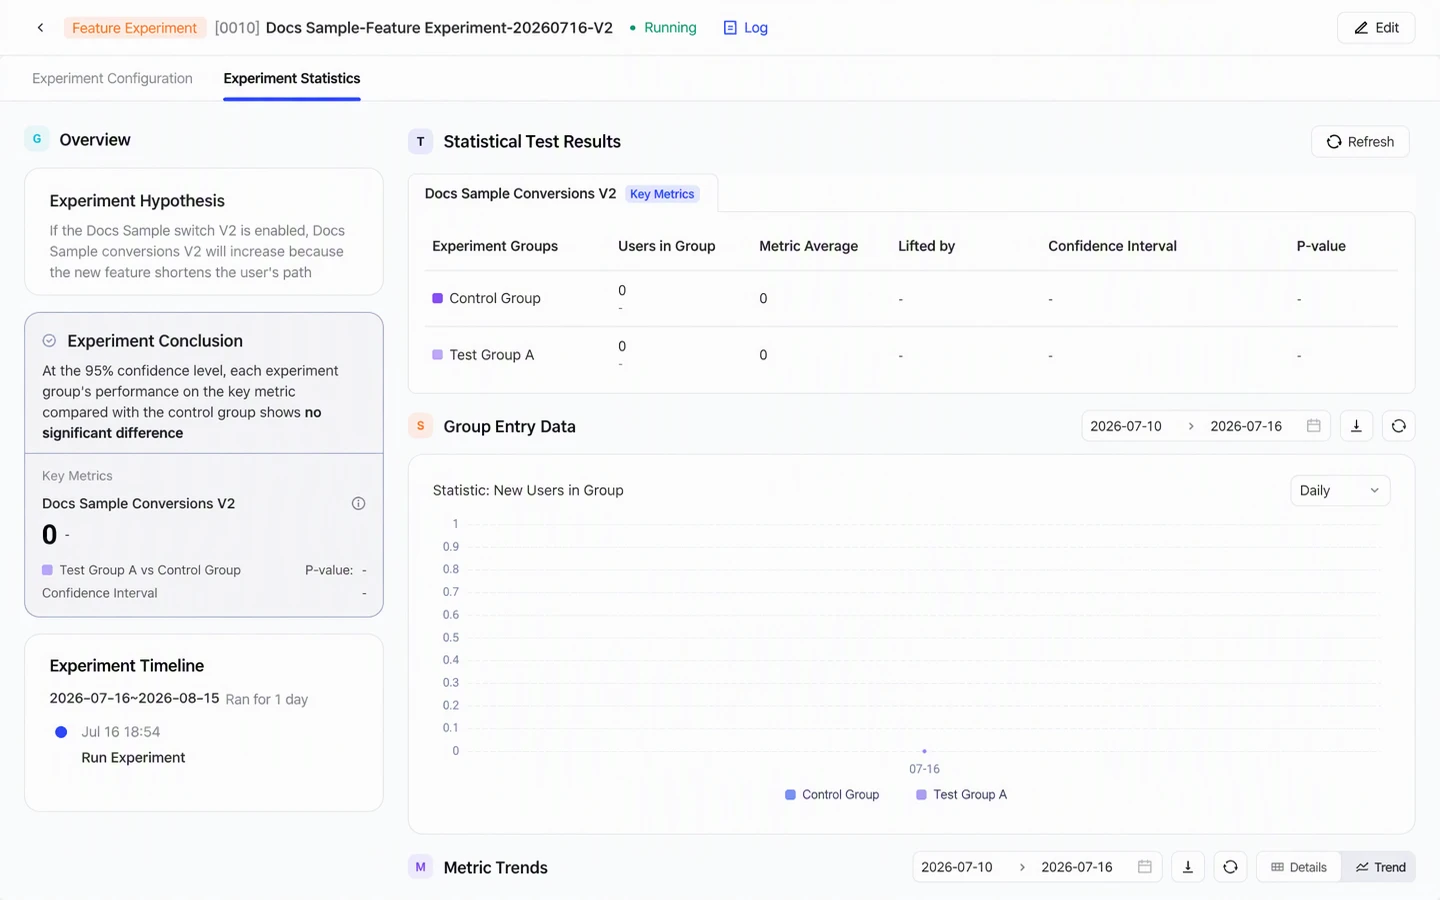
Task: Go back using the top-left arrow
Action: pyautogui.click(x=40, y=28)
